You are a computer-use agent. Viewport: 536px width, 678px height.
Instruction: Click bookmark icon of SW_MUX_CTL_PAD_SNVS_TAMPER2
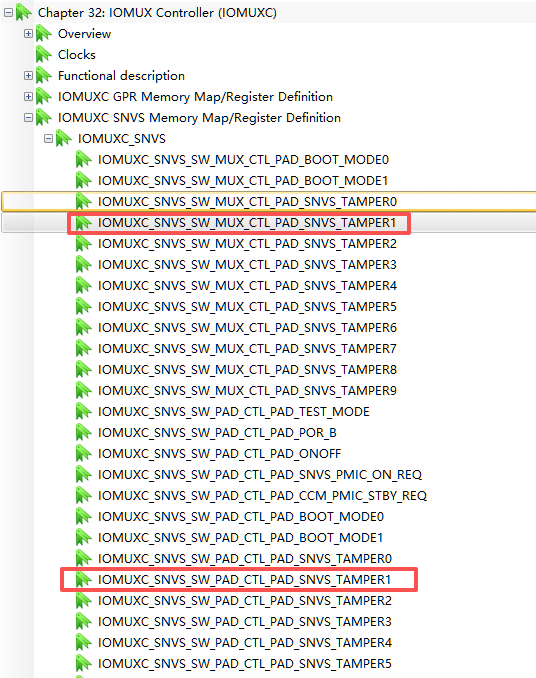tap(83, 243)
